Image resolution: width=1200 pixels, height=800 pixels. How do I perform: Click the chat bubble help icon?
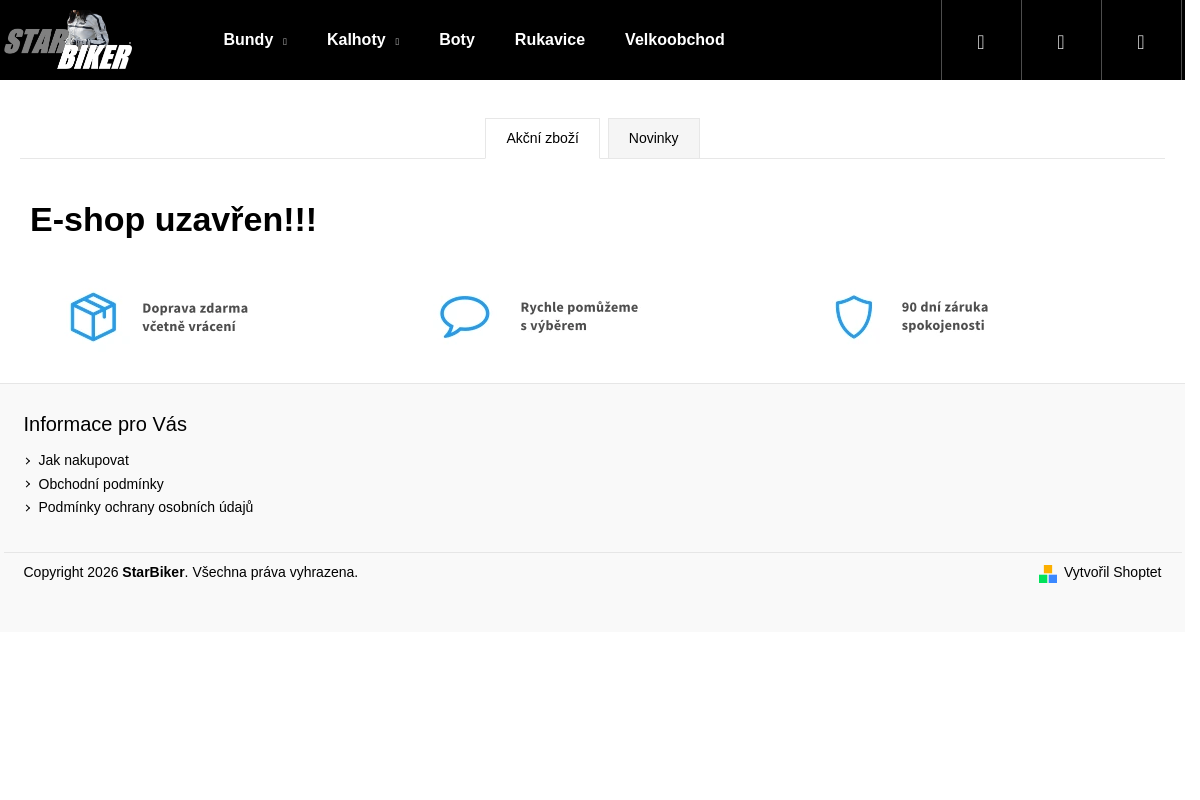pos(465,317)
